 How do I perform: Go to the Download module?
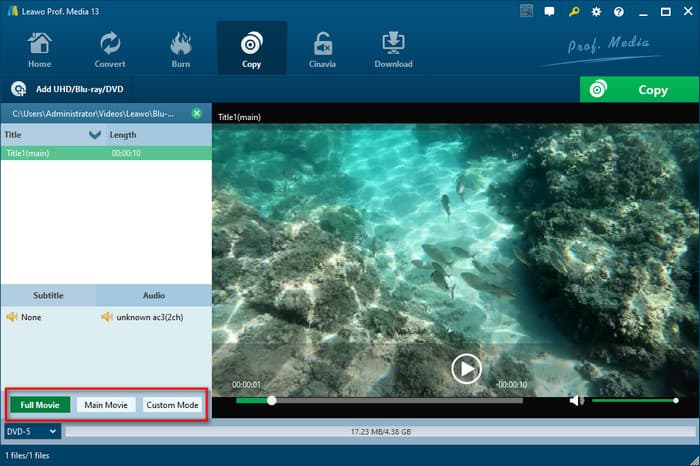tap(393, 50)
